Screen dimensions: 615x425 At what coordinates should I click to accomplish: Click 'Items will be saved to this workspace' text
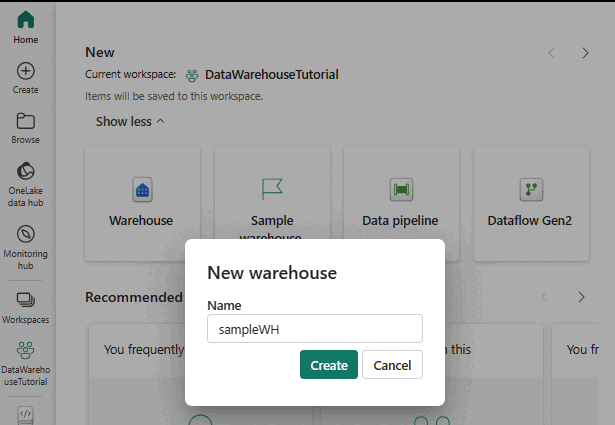[x=174, y=96]
